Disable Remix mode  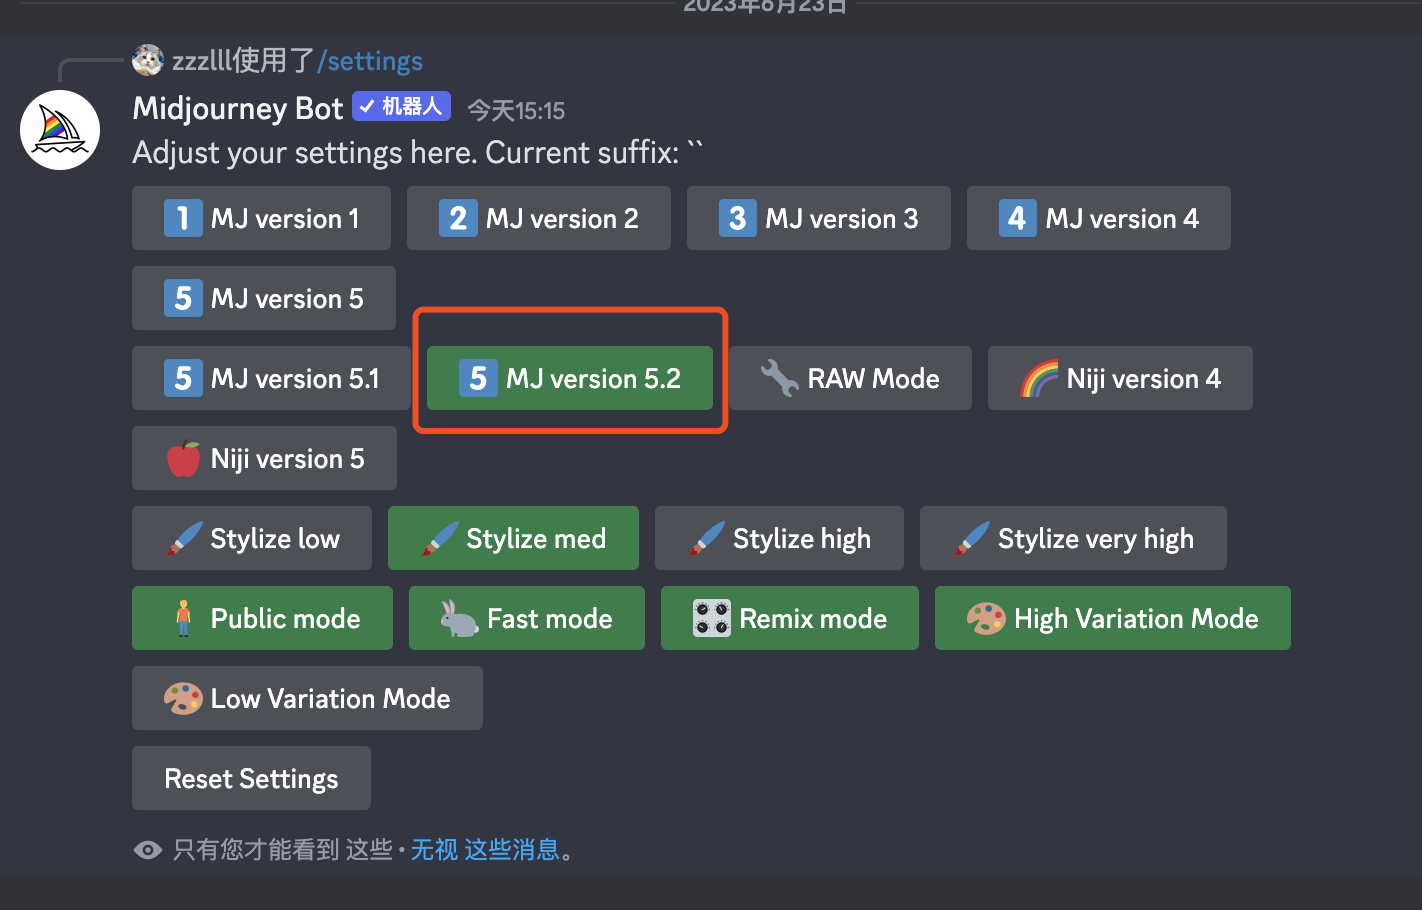pos(790,618)
